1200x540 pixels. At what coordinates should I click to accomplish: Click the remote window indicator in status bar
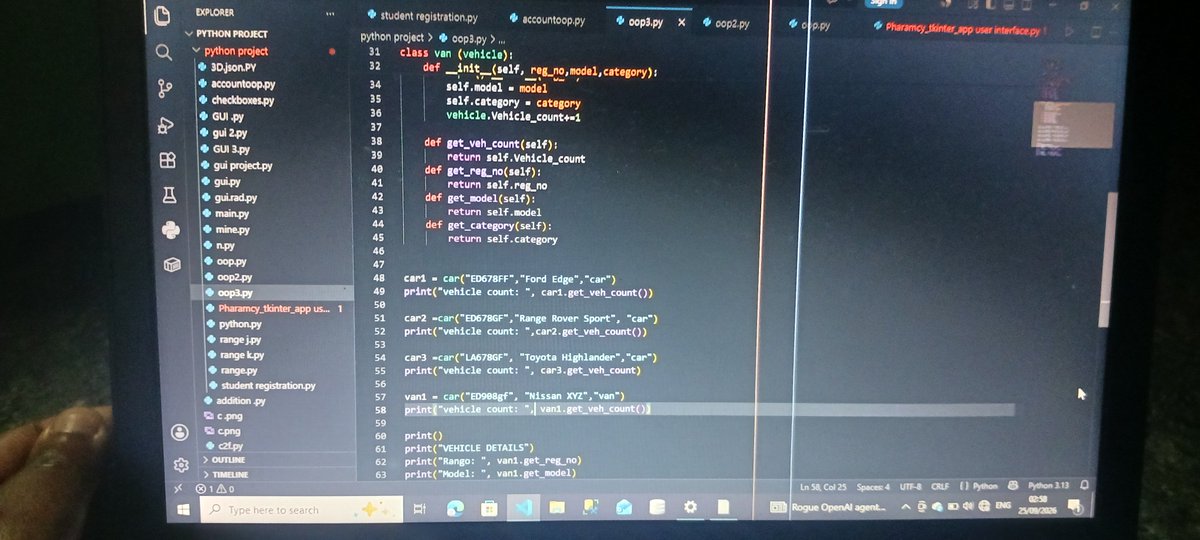[178, 488]
